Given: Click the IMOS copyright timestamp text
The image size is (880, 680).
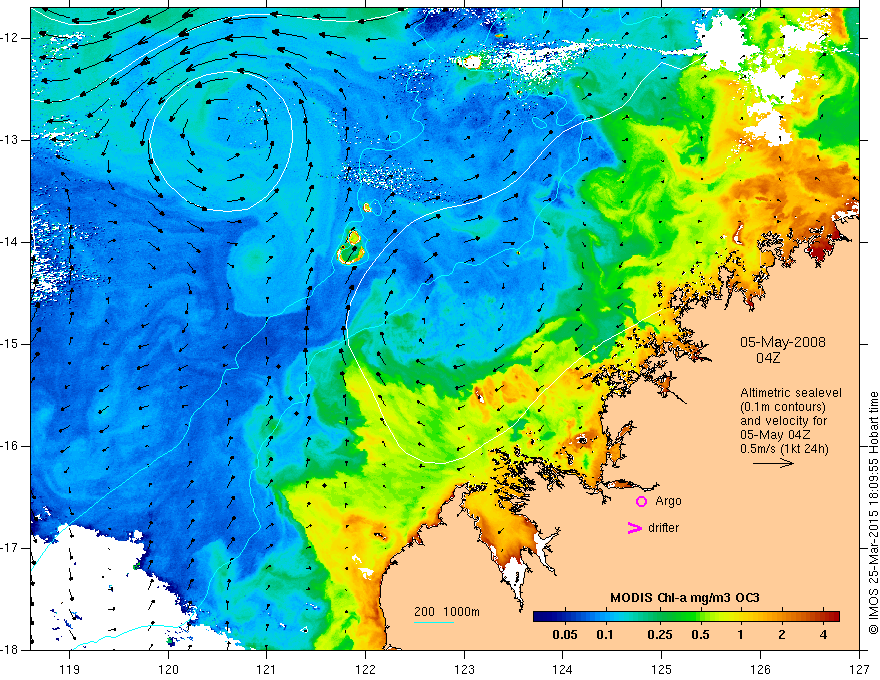Looking at the screenshot, I should click(x=873, y=513).
